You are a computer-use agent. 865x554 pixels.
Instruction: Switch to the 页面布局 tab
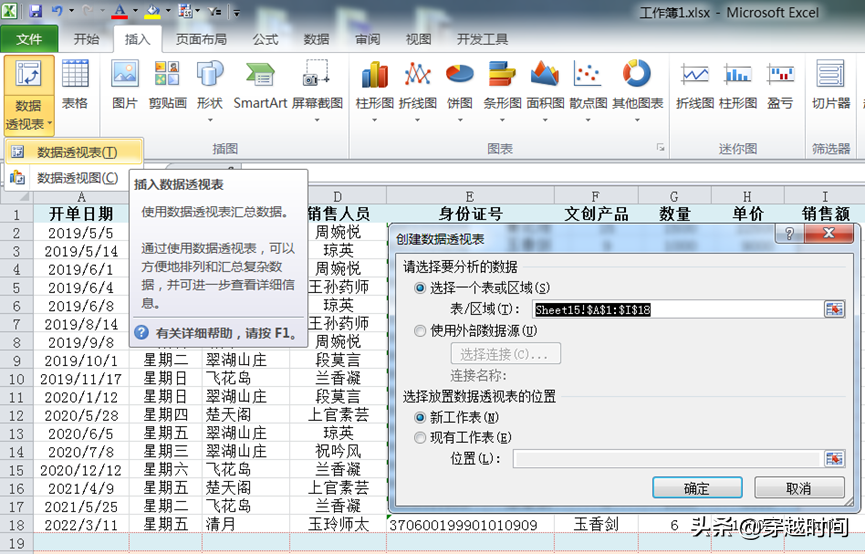coord(201,39)
